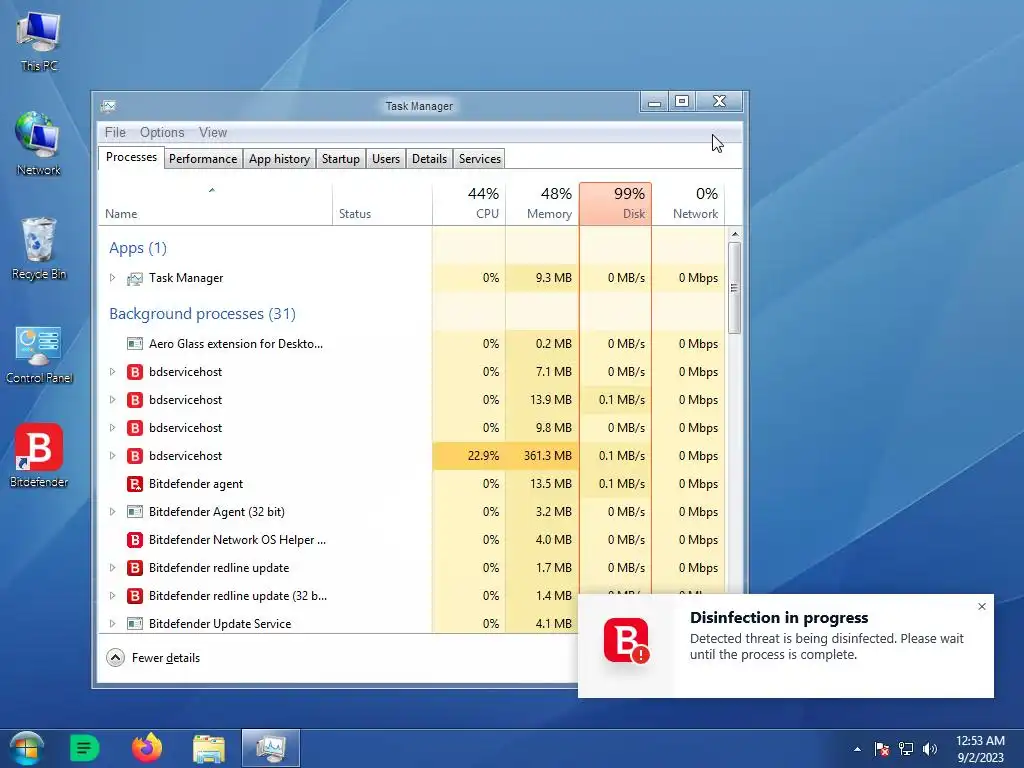1024x768 pixels.
Task: Open the Control Panel desktop icon
Action: coord(39,354)
